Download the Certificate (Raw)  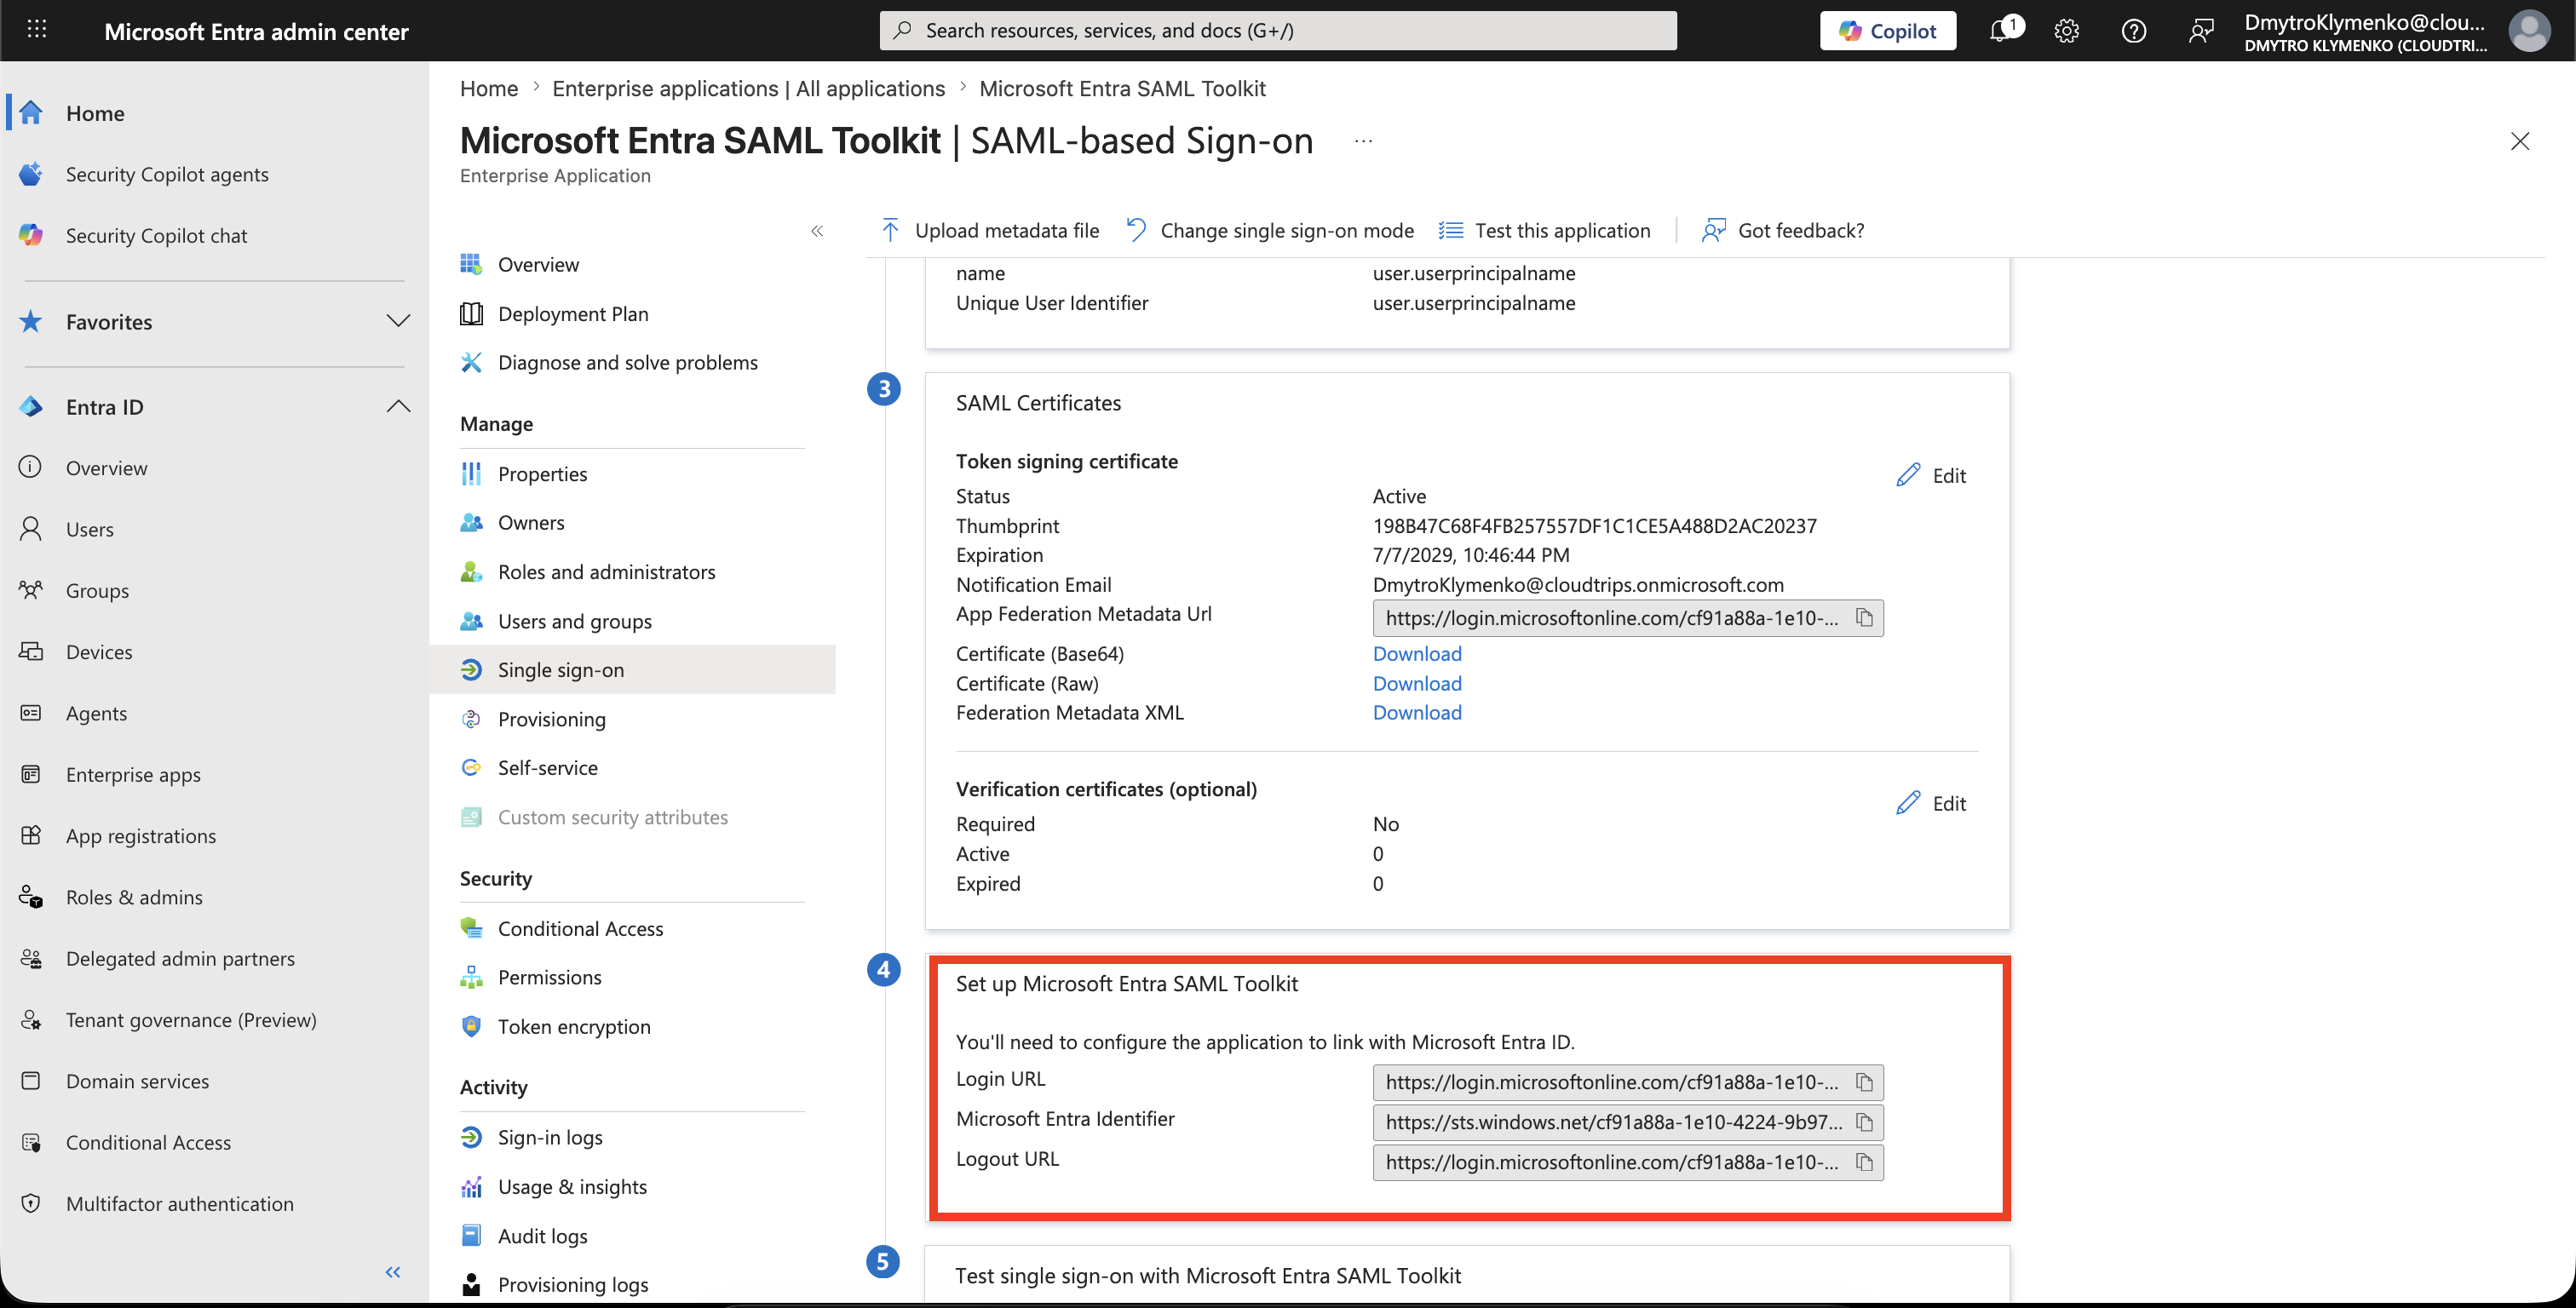(x=1417, y=683)
